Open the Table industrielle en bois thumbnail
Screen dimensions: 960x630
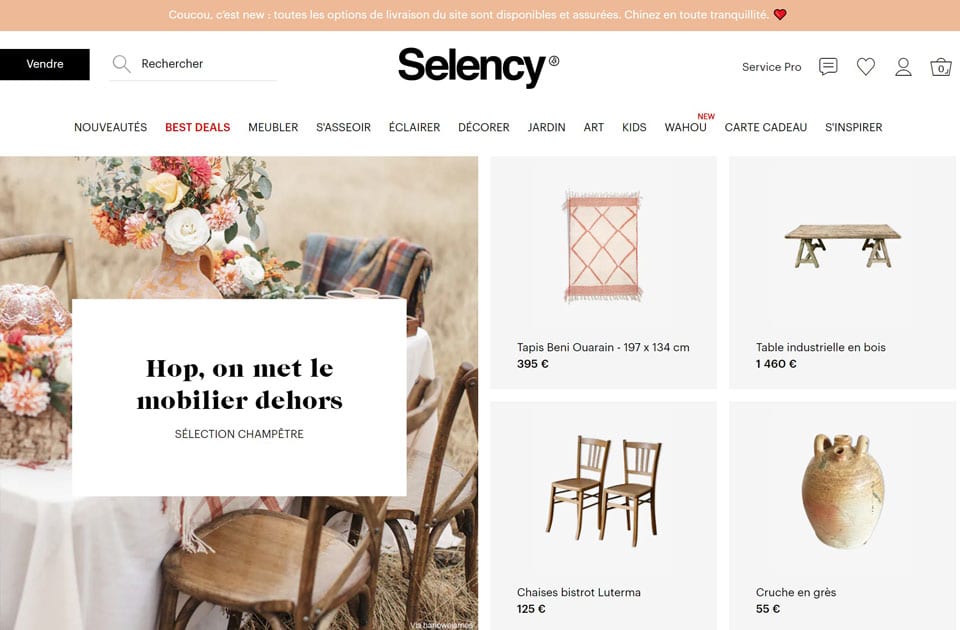tap(842, 246)
